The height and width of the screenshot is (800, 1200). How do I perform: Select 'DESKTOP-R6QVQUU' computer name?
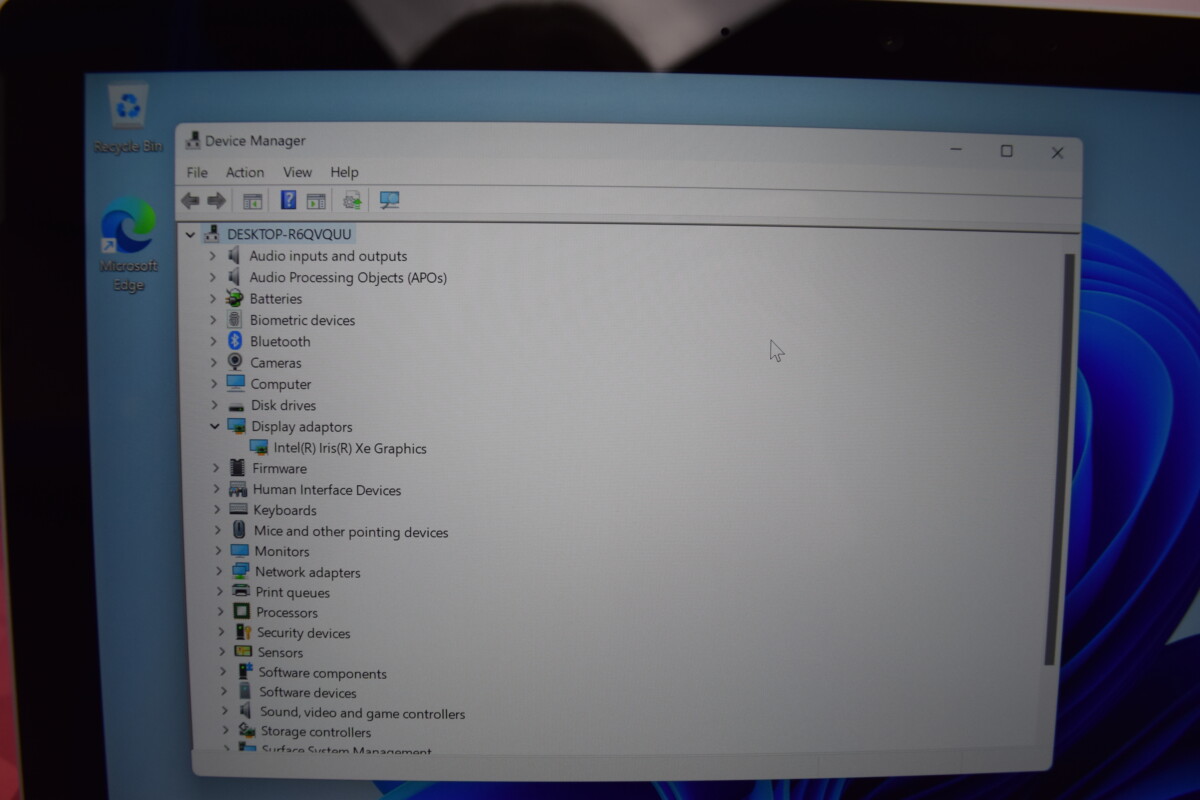[x=289, y=234]
